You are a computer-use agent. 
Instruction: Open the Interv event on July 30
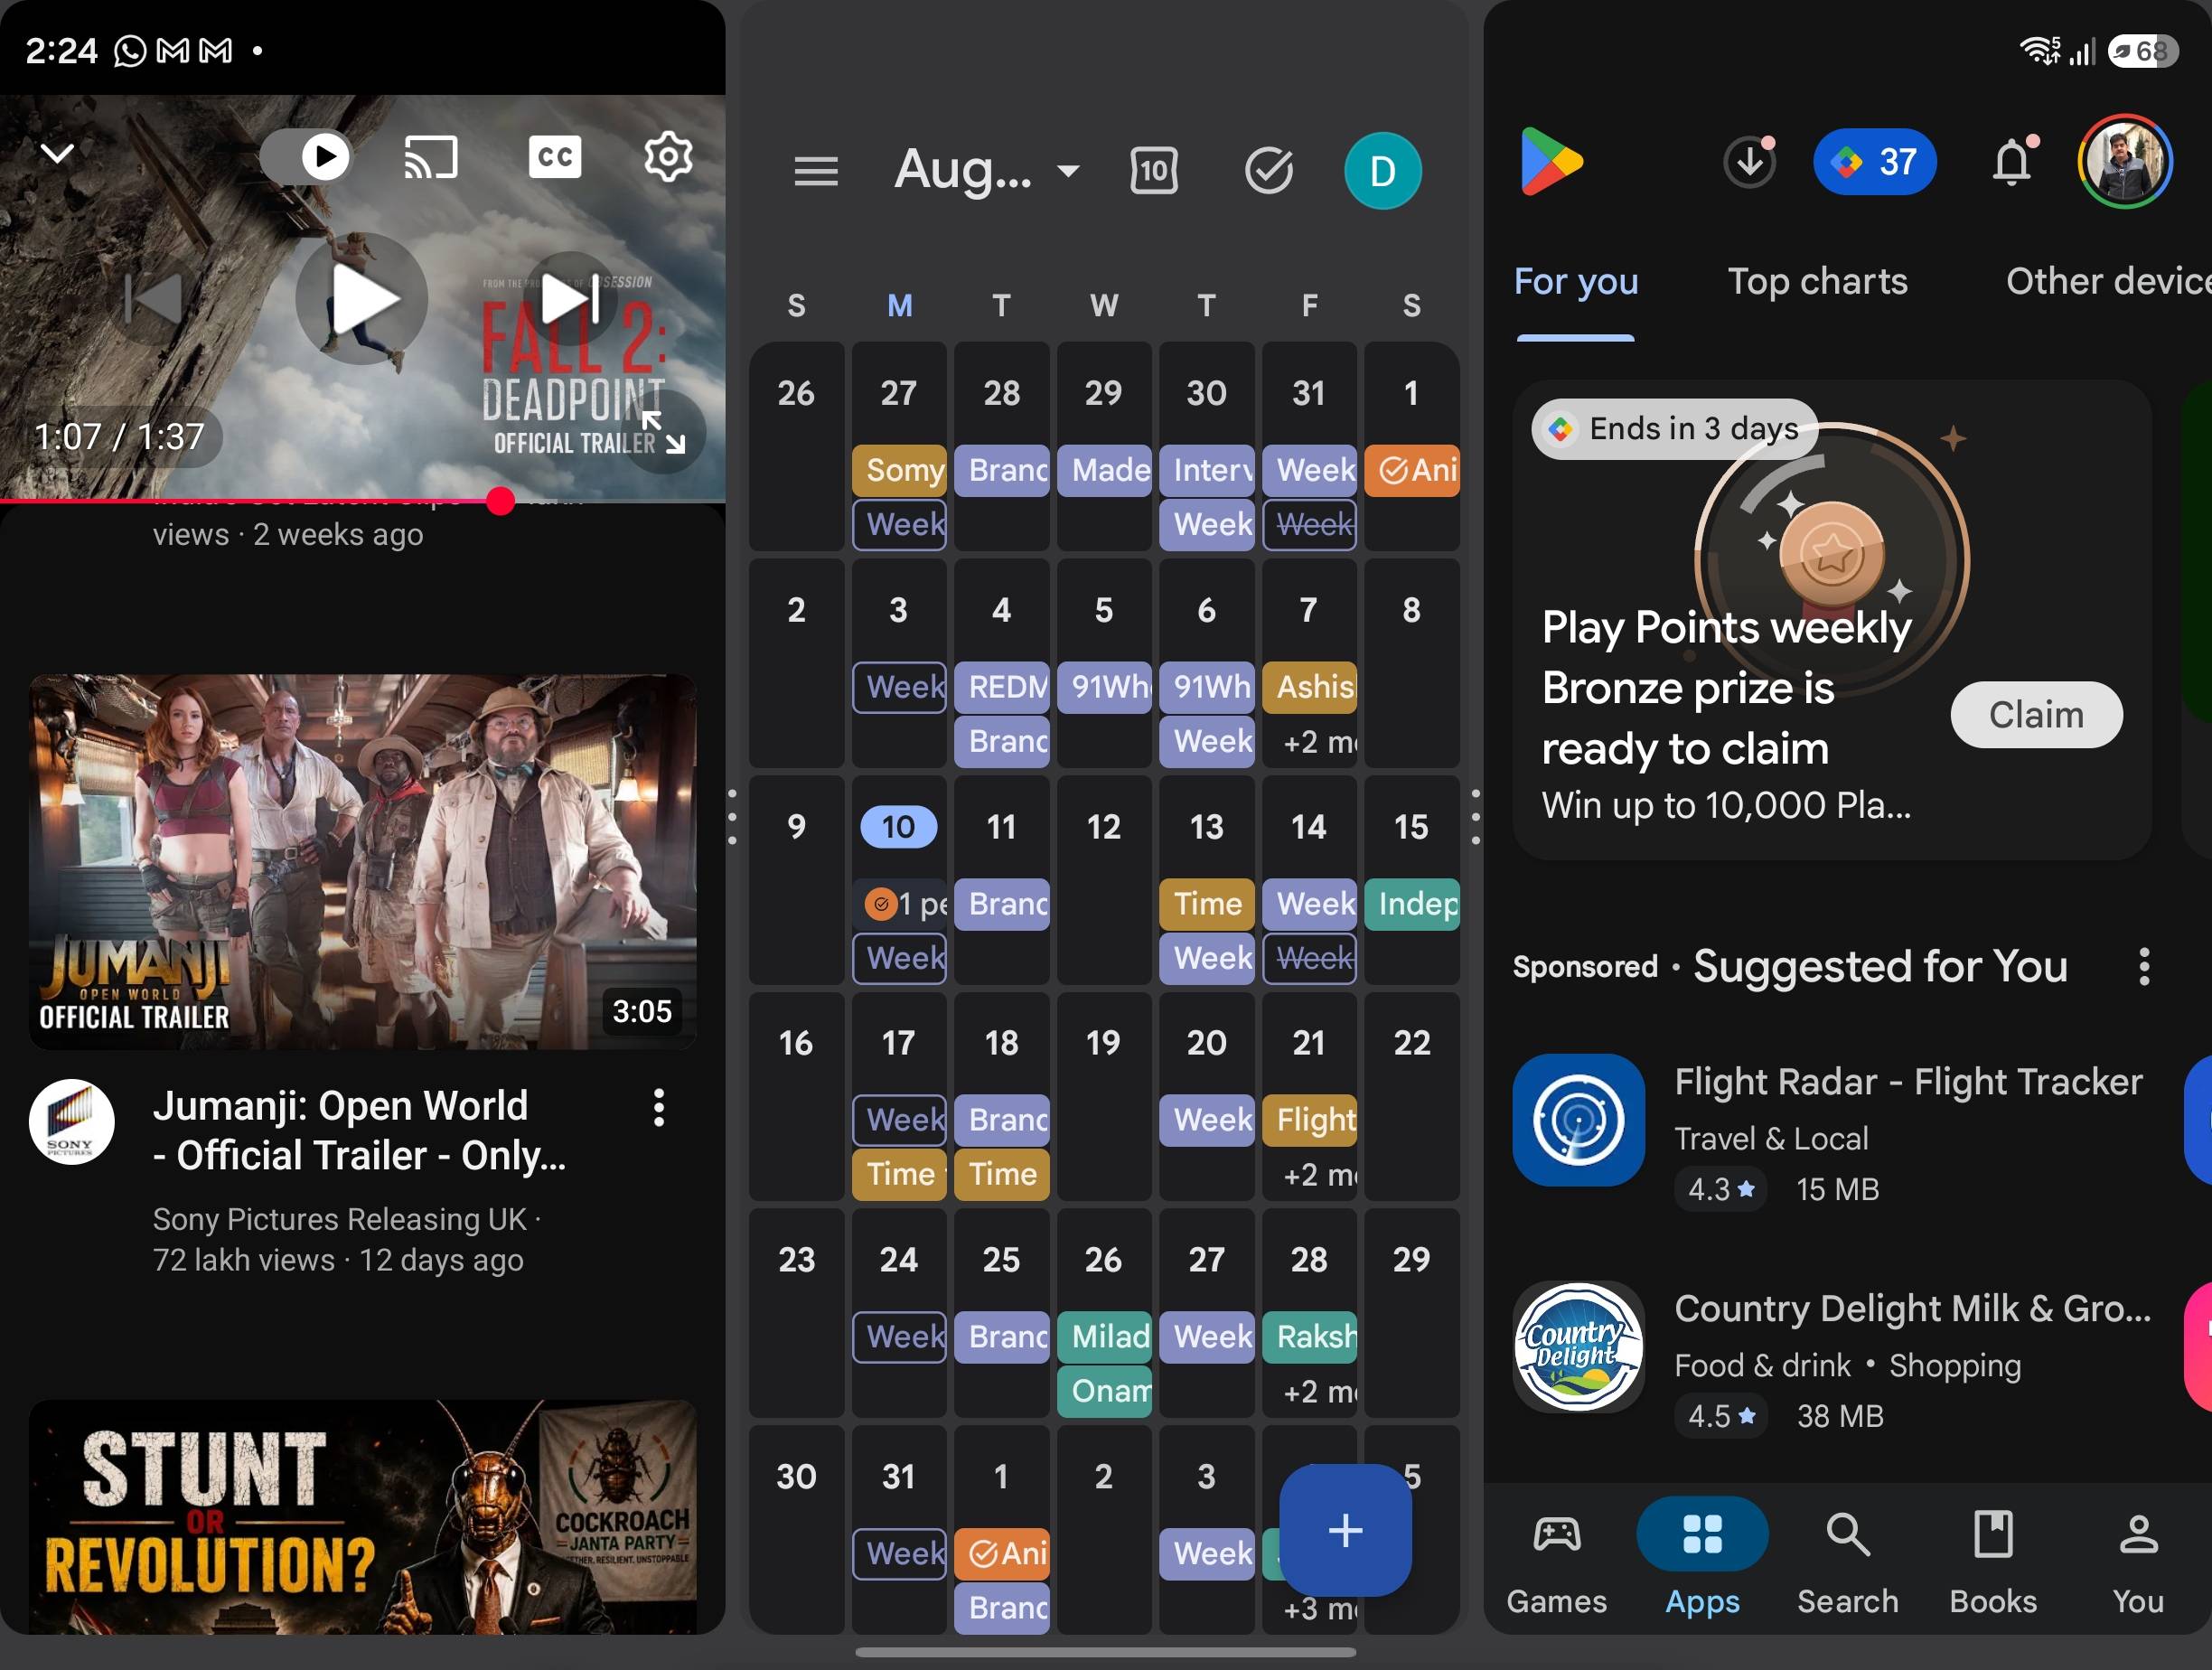point(1207,470)
